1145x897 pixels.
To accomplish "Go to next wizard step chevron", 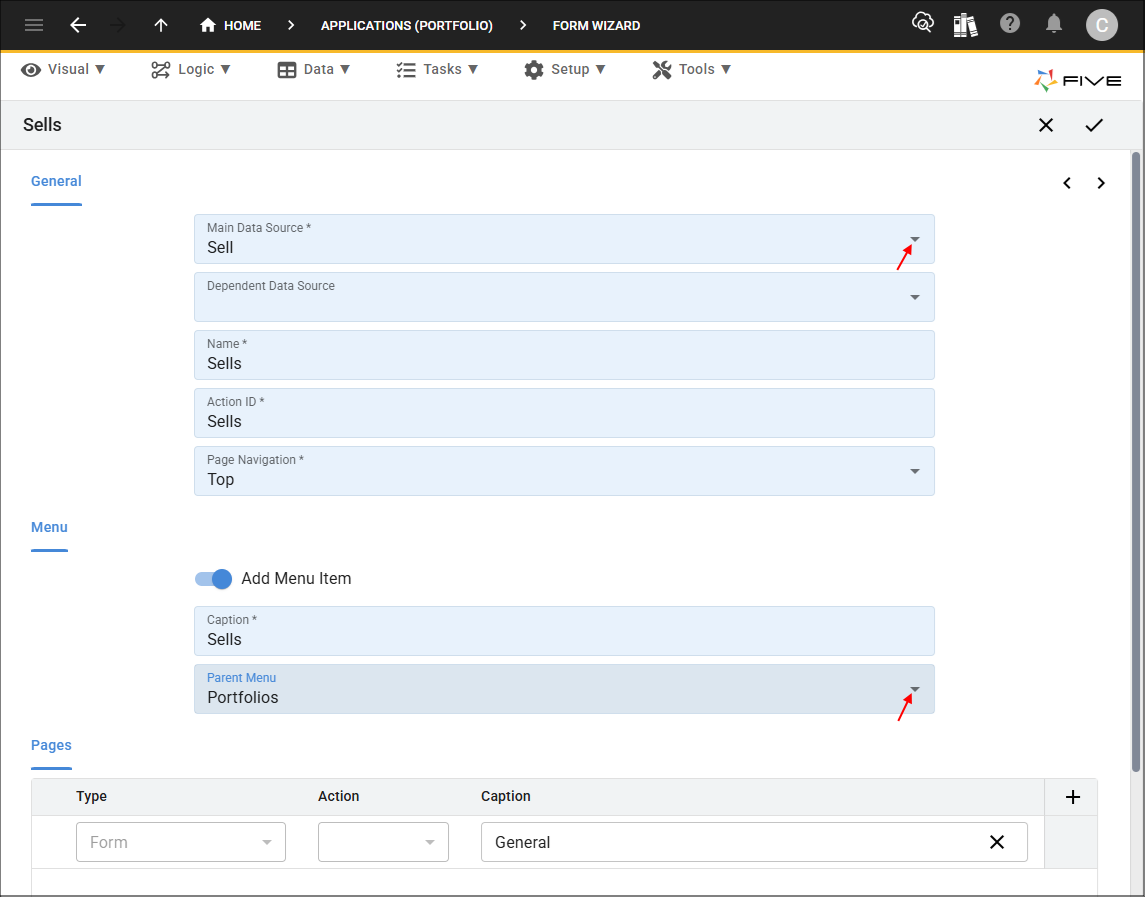I will coord(1101,183).
